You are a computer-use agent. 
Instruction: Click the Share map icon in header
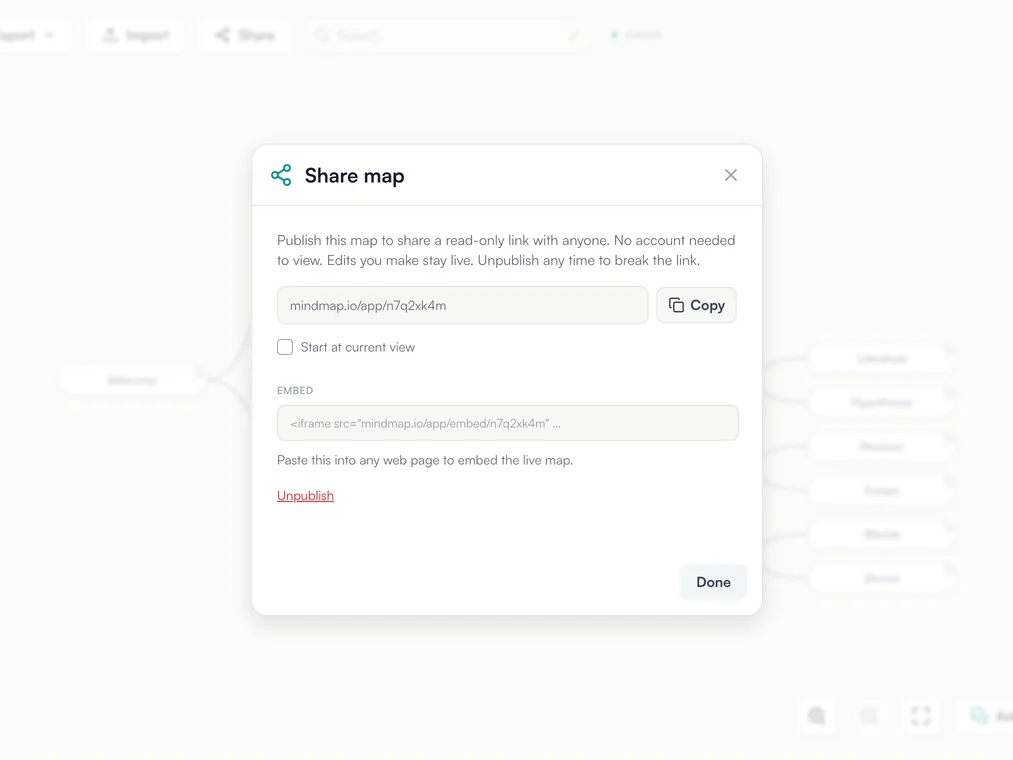pos(281,175)
